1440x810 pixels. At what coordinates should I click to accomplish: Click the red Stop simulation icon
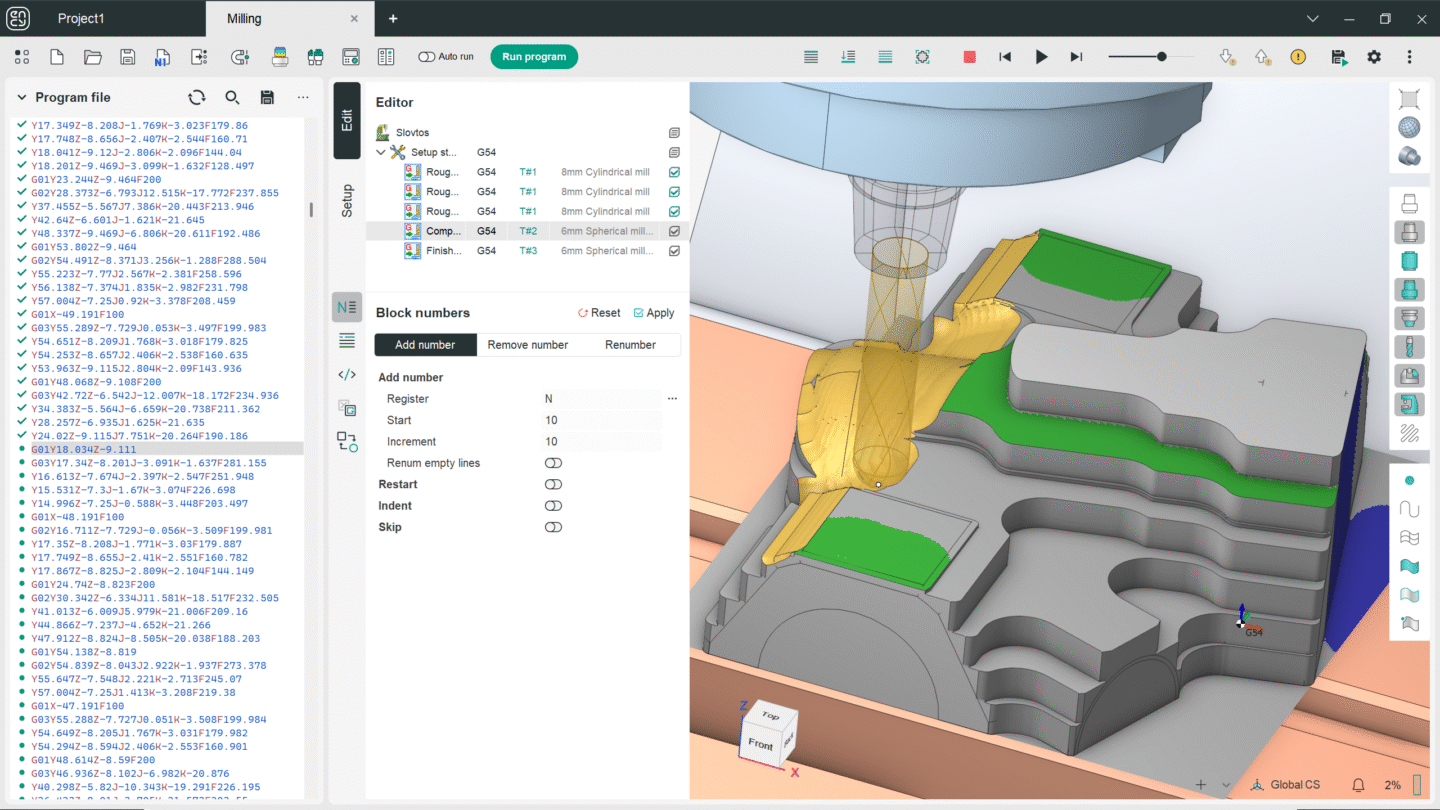(969, 57)
